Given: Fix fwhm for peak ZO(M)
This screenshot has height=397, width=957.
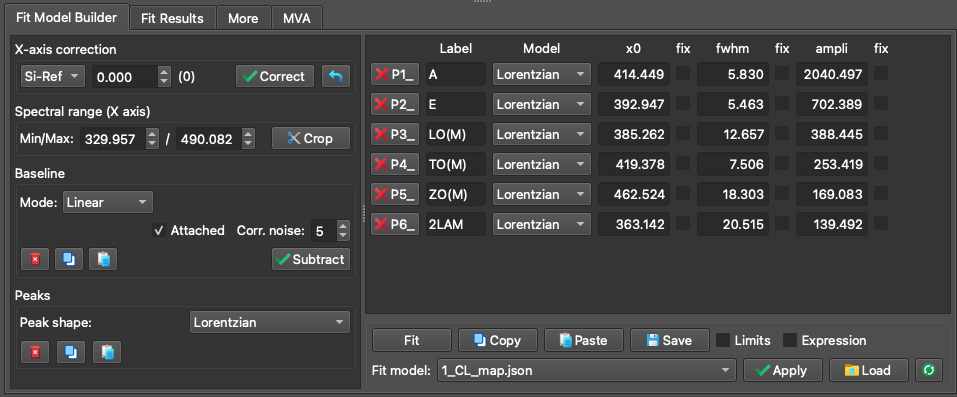Looking at the screenshot, I should 782,193.
